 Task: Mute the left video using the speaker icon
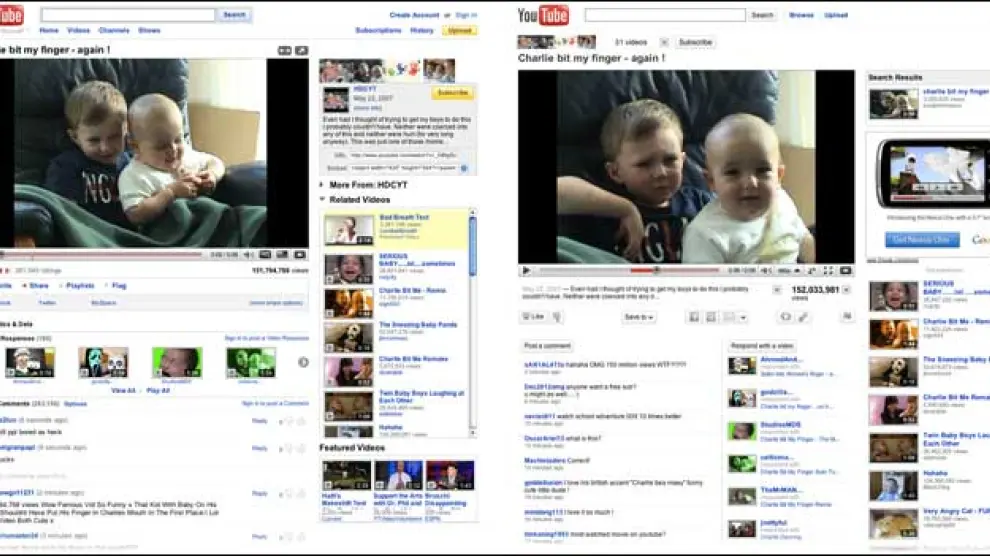248,255
